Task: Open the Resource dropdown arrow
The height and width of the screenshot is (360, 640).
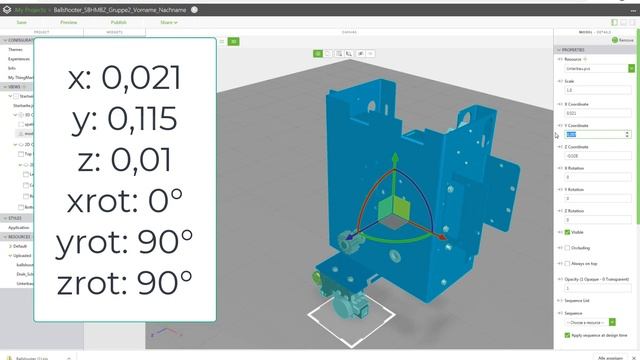Action: [631, 69]
